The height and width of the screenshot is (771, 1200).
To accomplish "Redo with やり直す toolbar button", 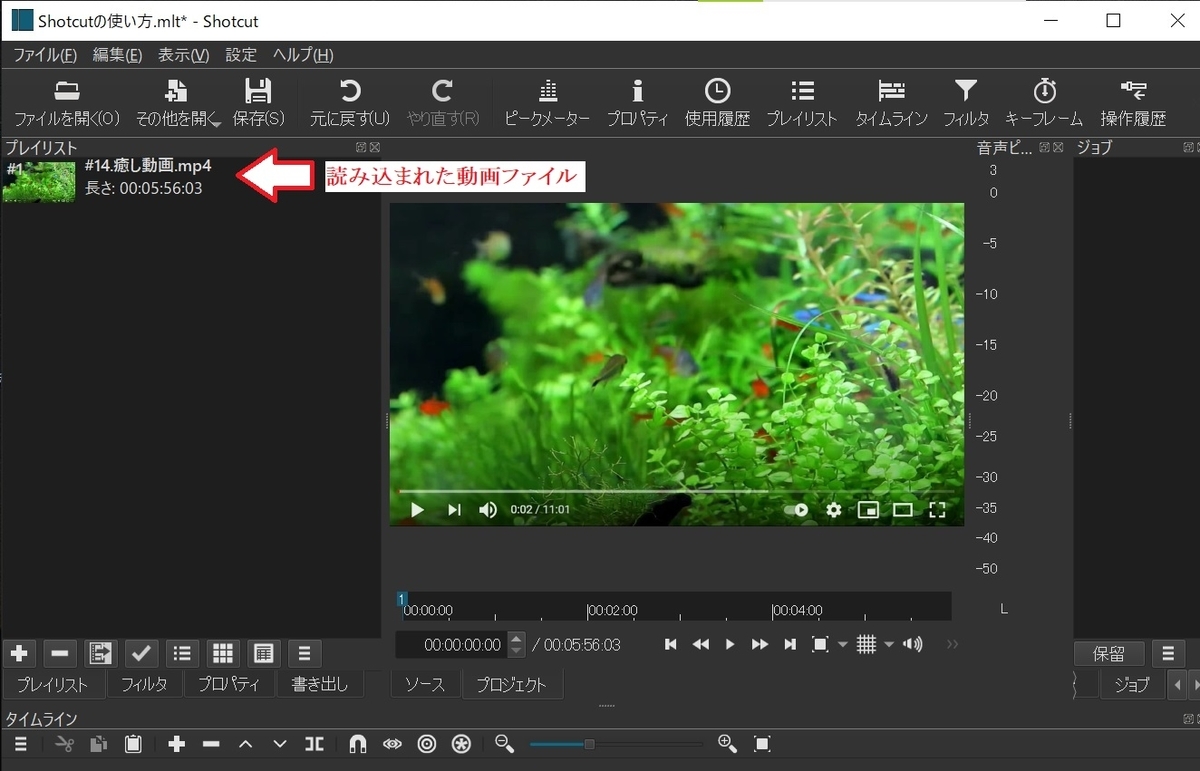I will pyautogui.click(x=443, y=103).
